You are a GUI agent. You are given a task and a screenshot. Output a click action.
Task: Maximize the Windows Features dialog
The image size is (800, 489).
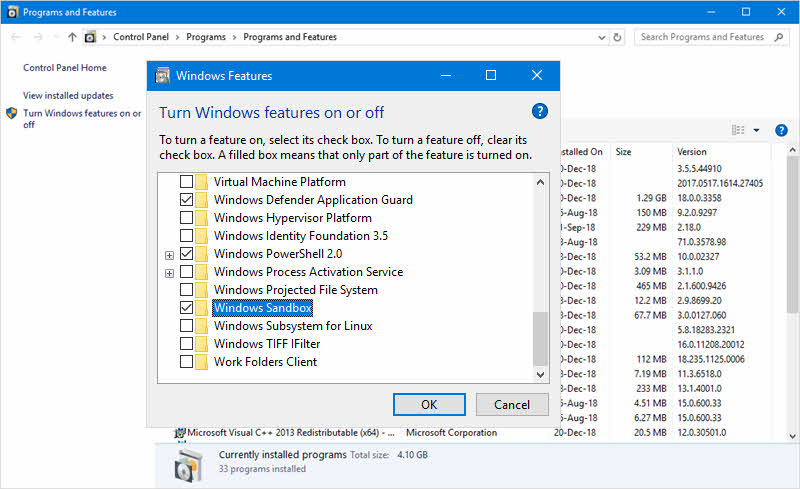[491, 76]
